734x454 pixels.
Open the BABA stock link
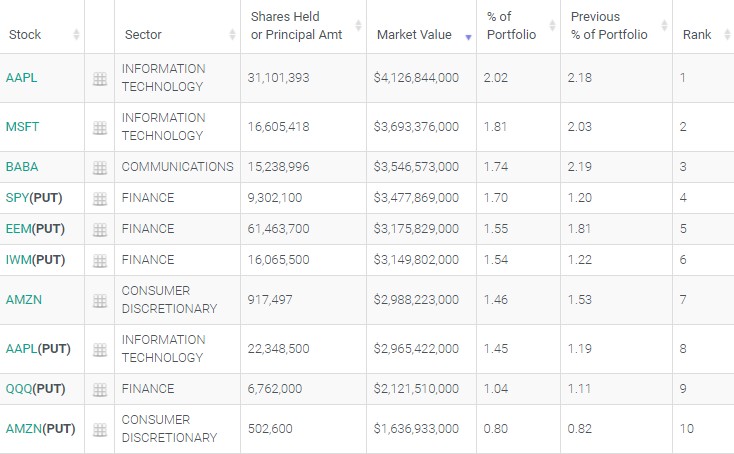(x=22, y=167)
